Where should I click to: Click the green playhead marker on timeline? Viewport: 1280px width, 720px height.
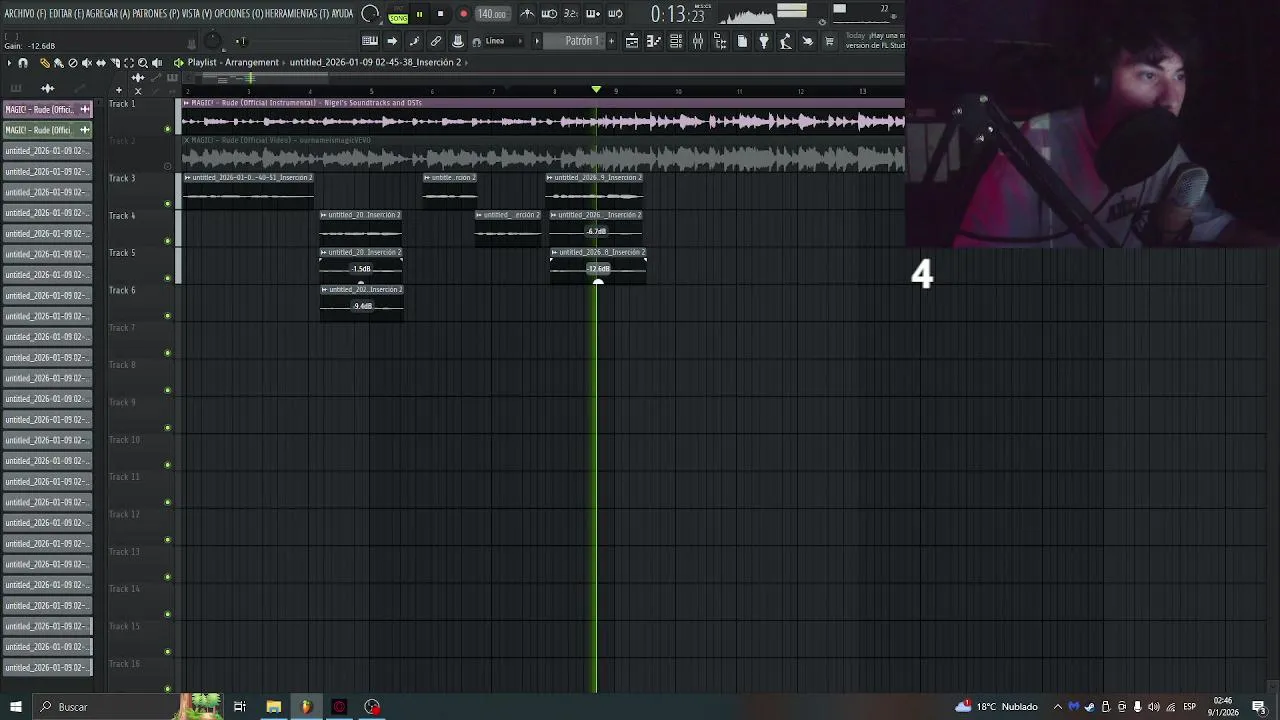click(x=596, y=90)
